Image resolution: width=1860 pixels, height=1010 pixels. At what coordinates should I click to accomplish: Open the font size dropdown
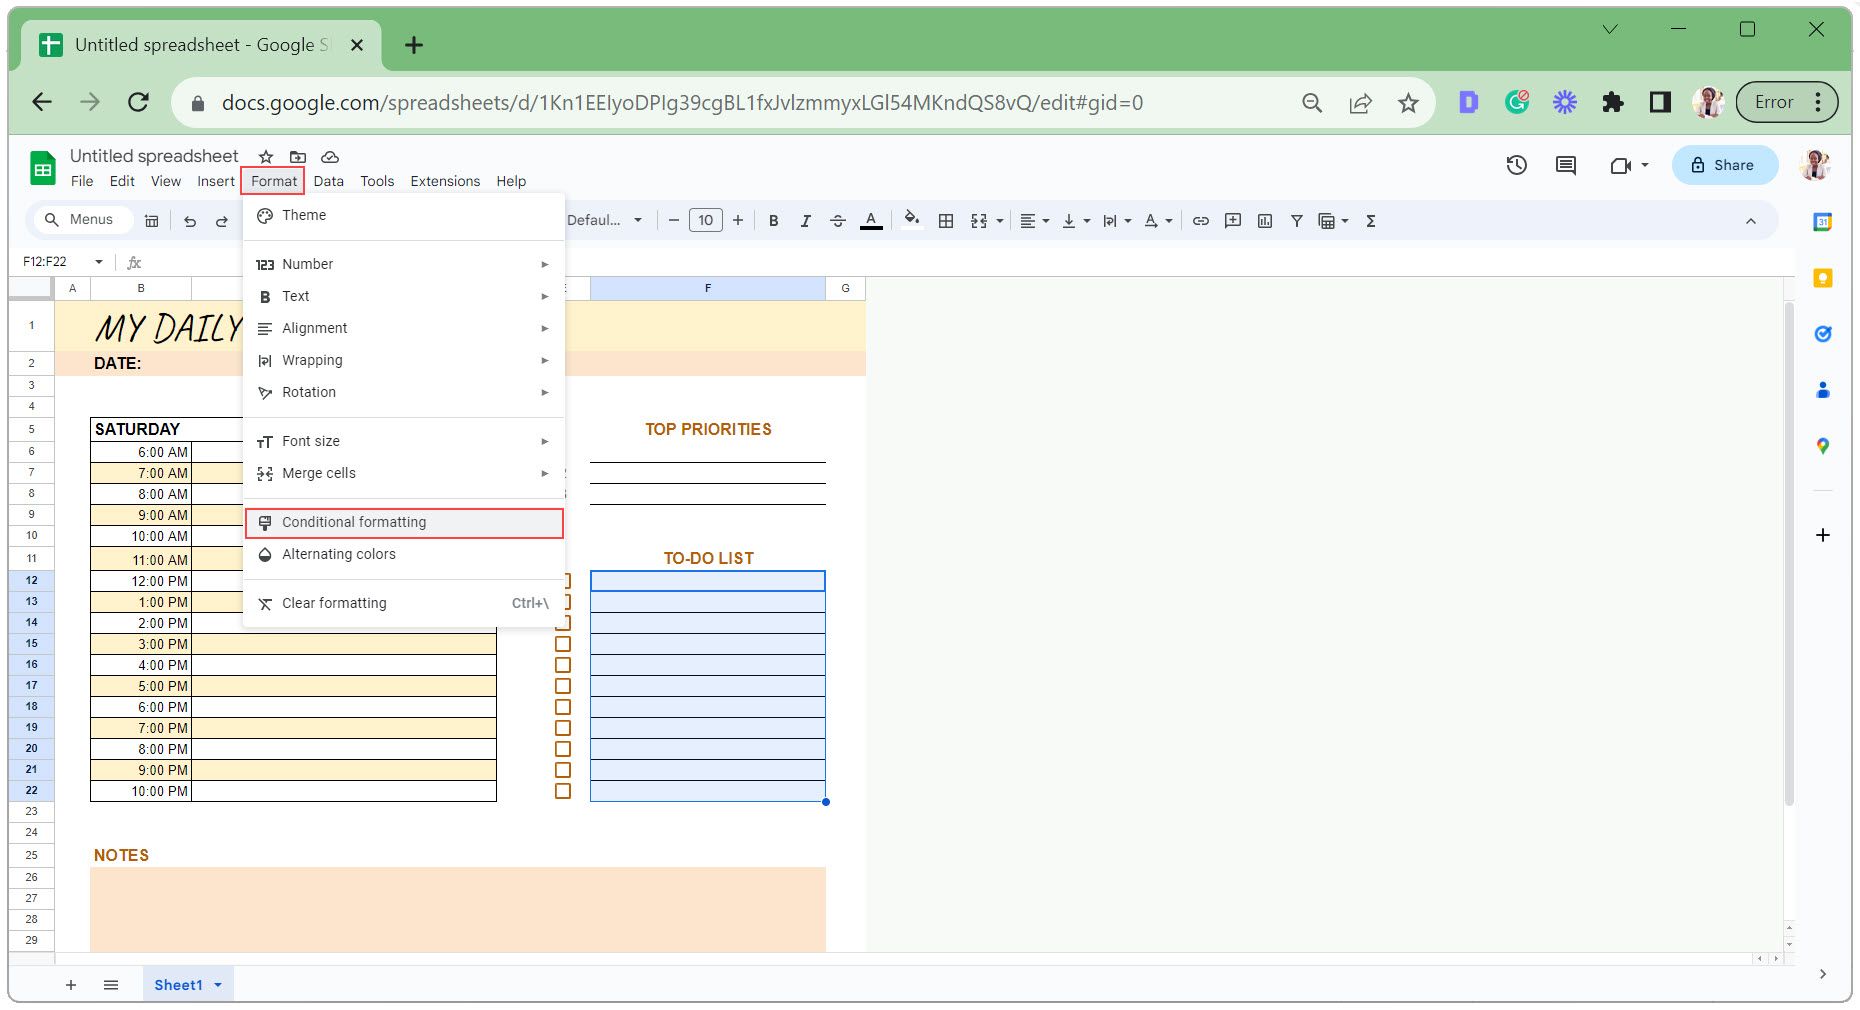(706, 220)
